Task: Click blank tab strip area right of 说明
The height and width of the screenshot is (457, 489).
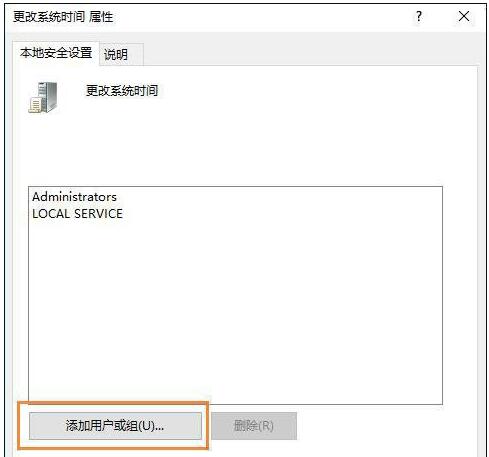Action: [x=310, y=54]
